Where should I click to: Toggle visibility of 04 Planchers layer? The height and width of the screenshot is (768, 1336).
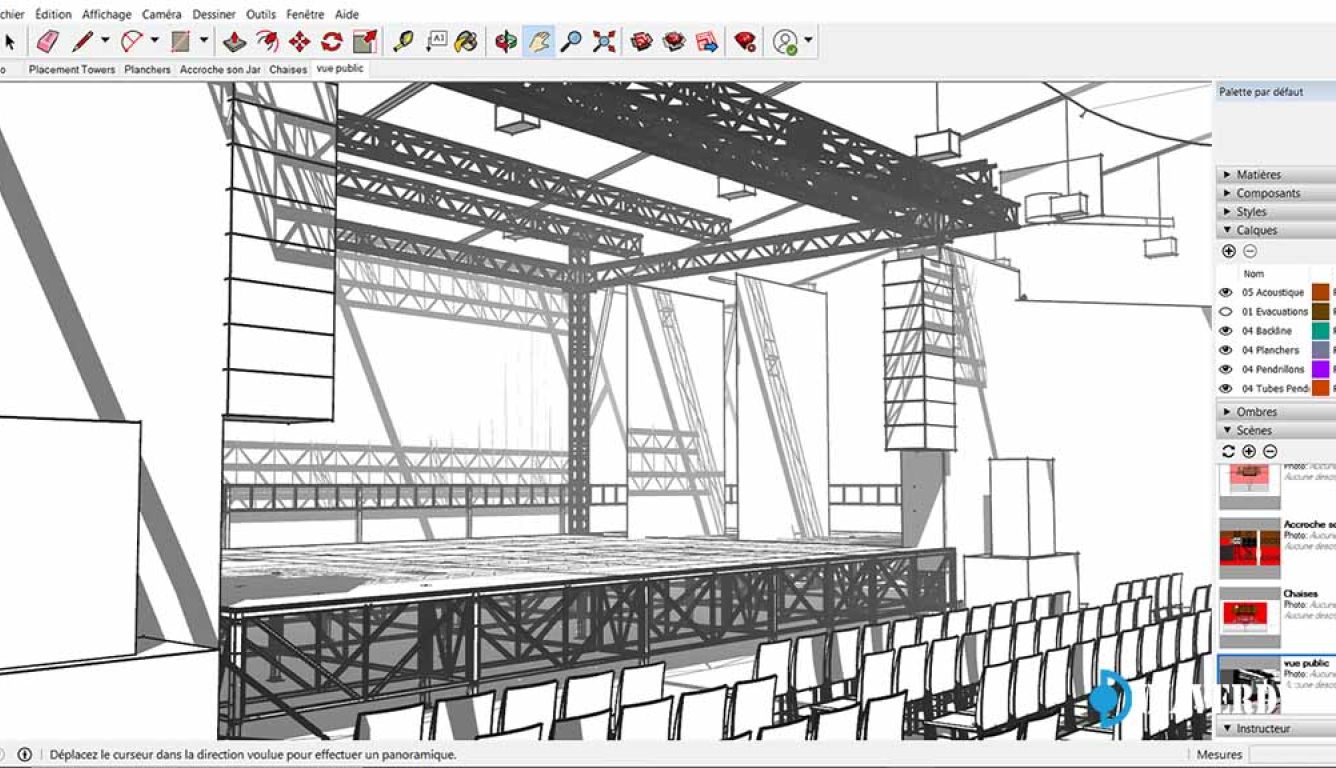coord(1224,350)
